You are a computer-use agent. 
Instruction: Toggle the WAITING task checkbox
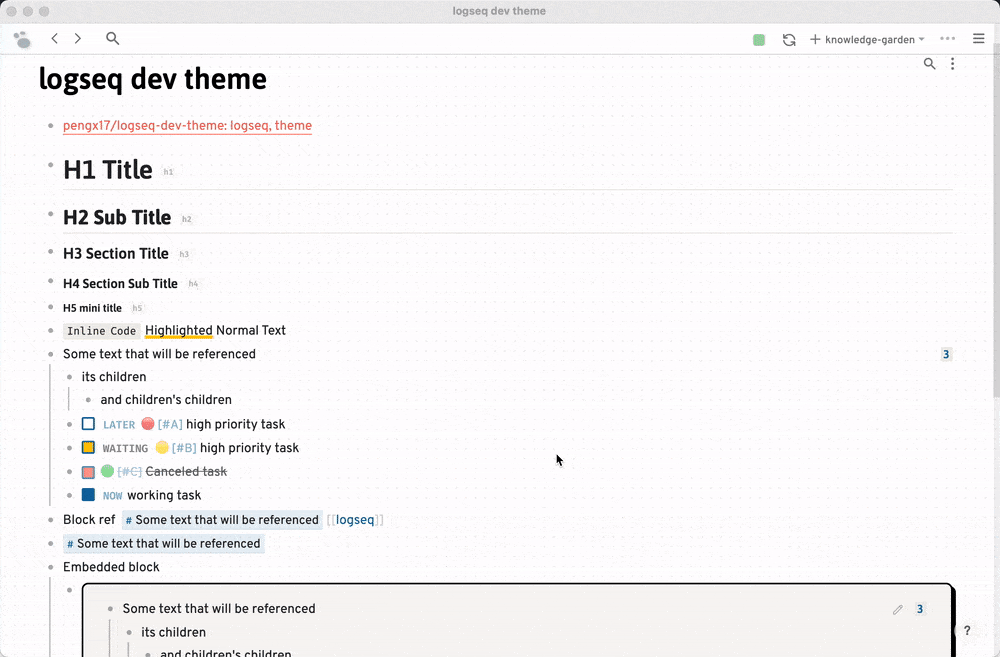pyautogui.click(x=89, y=448)
